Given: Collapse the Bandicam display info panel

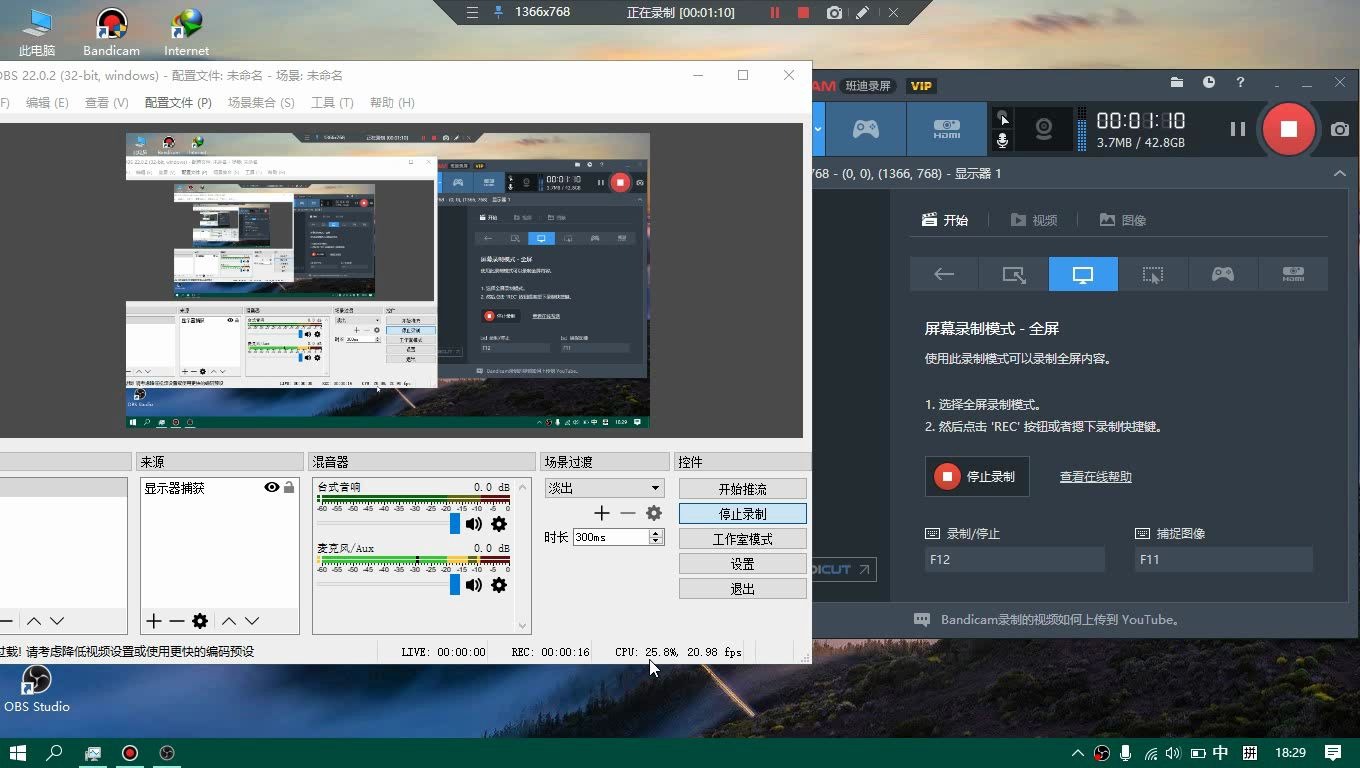Looking at the screenshot, I should (x=1340, y=173).
